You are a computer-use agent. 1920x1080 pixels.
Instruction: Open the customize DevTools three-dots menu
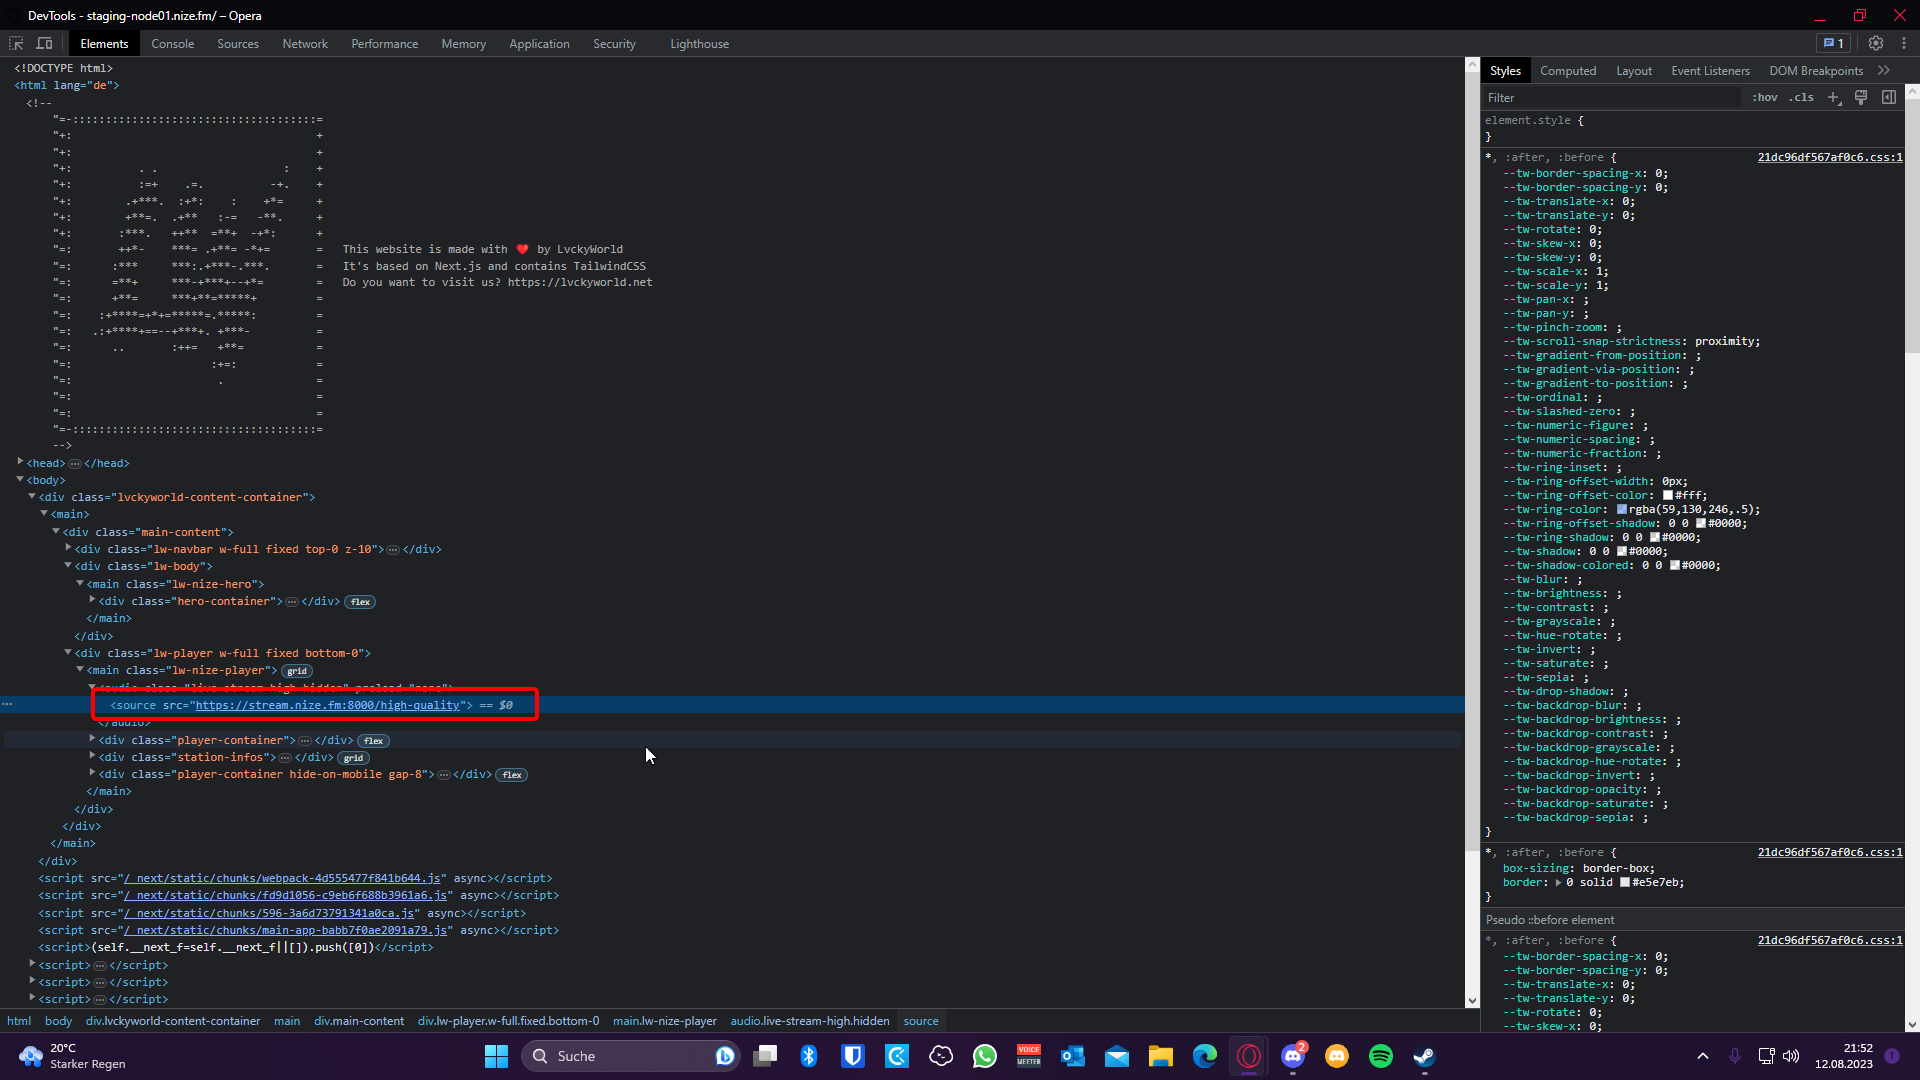[x=1904, y=43]
